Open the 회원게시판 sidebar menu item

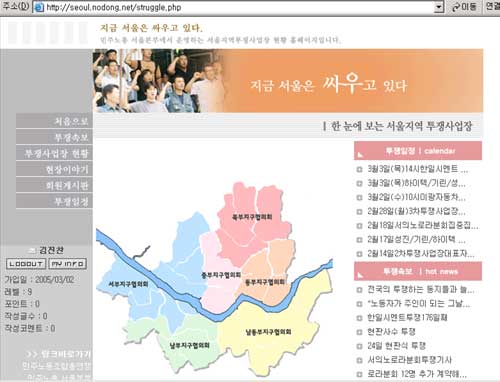[54, 185]
